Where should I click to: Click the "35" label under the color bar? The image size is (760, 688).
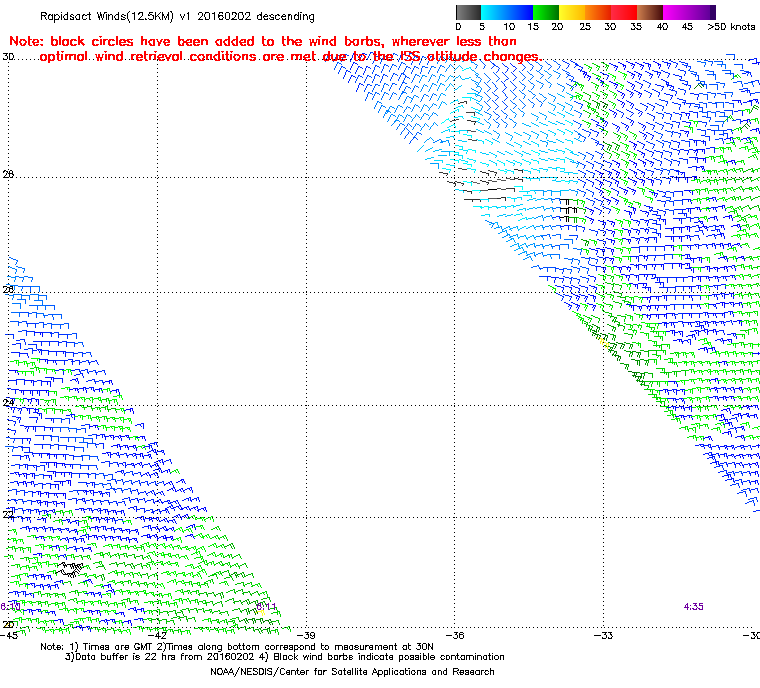(636, 27)
